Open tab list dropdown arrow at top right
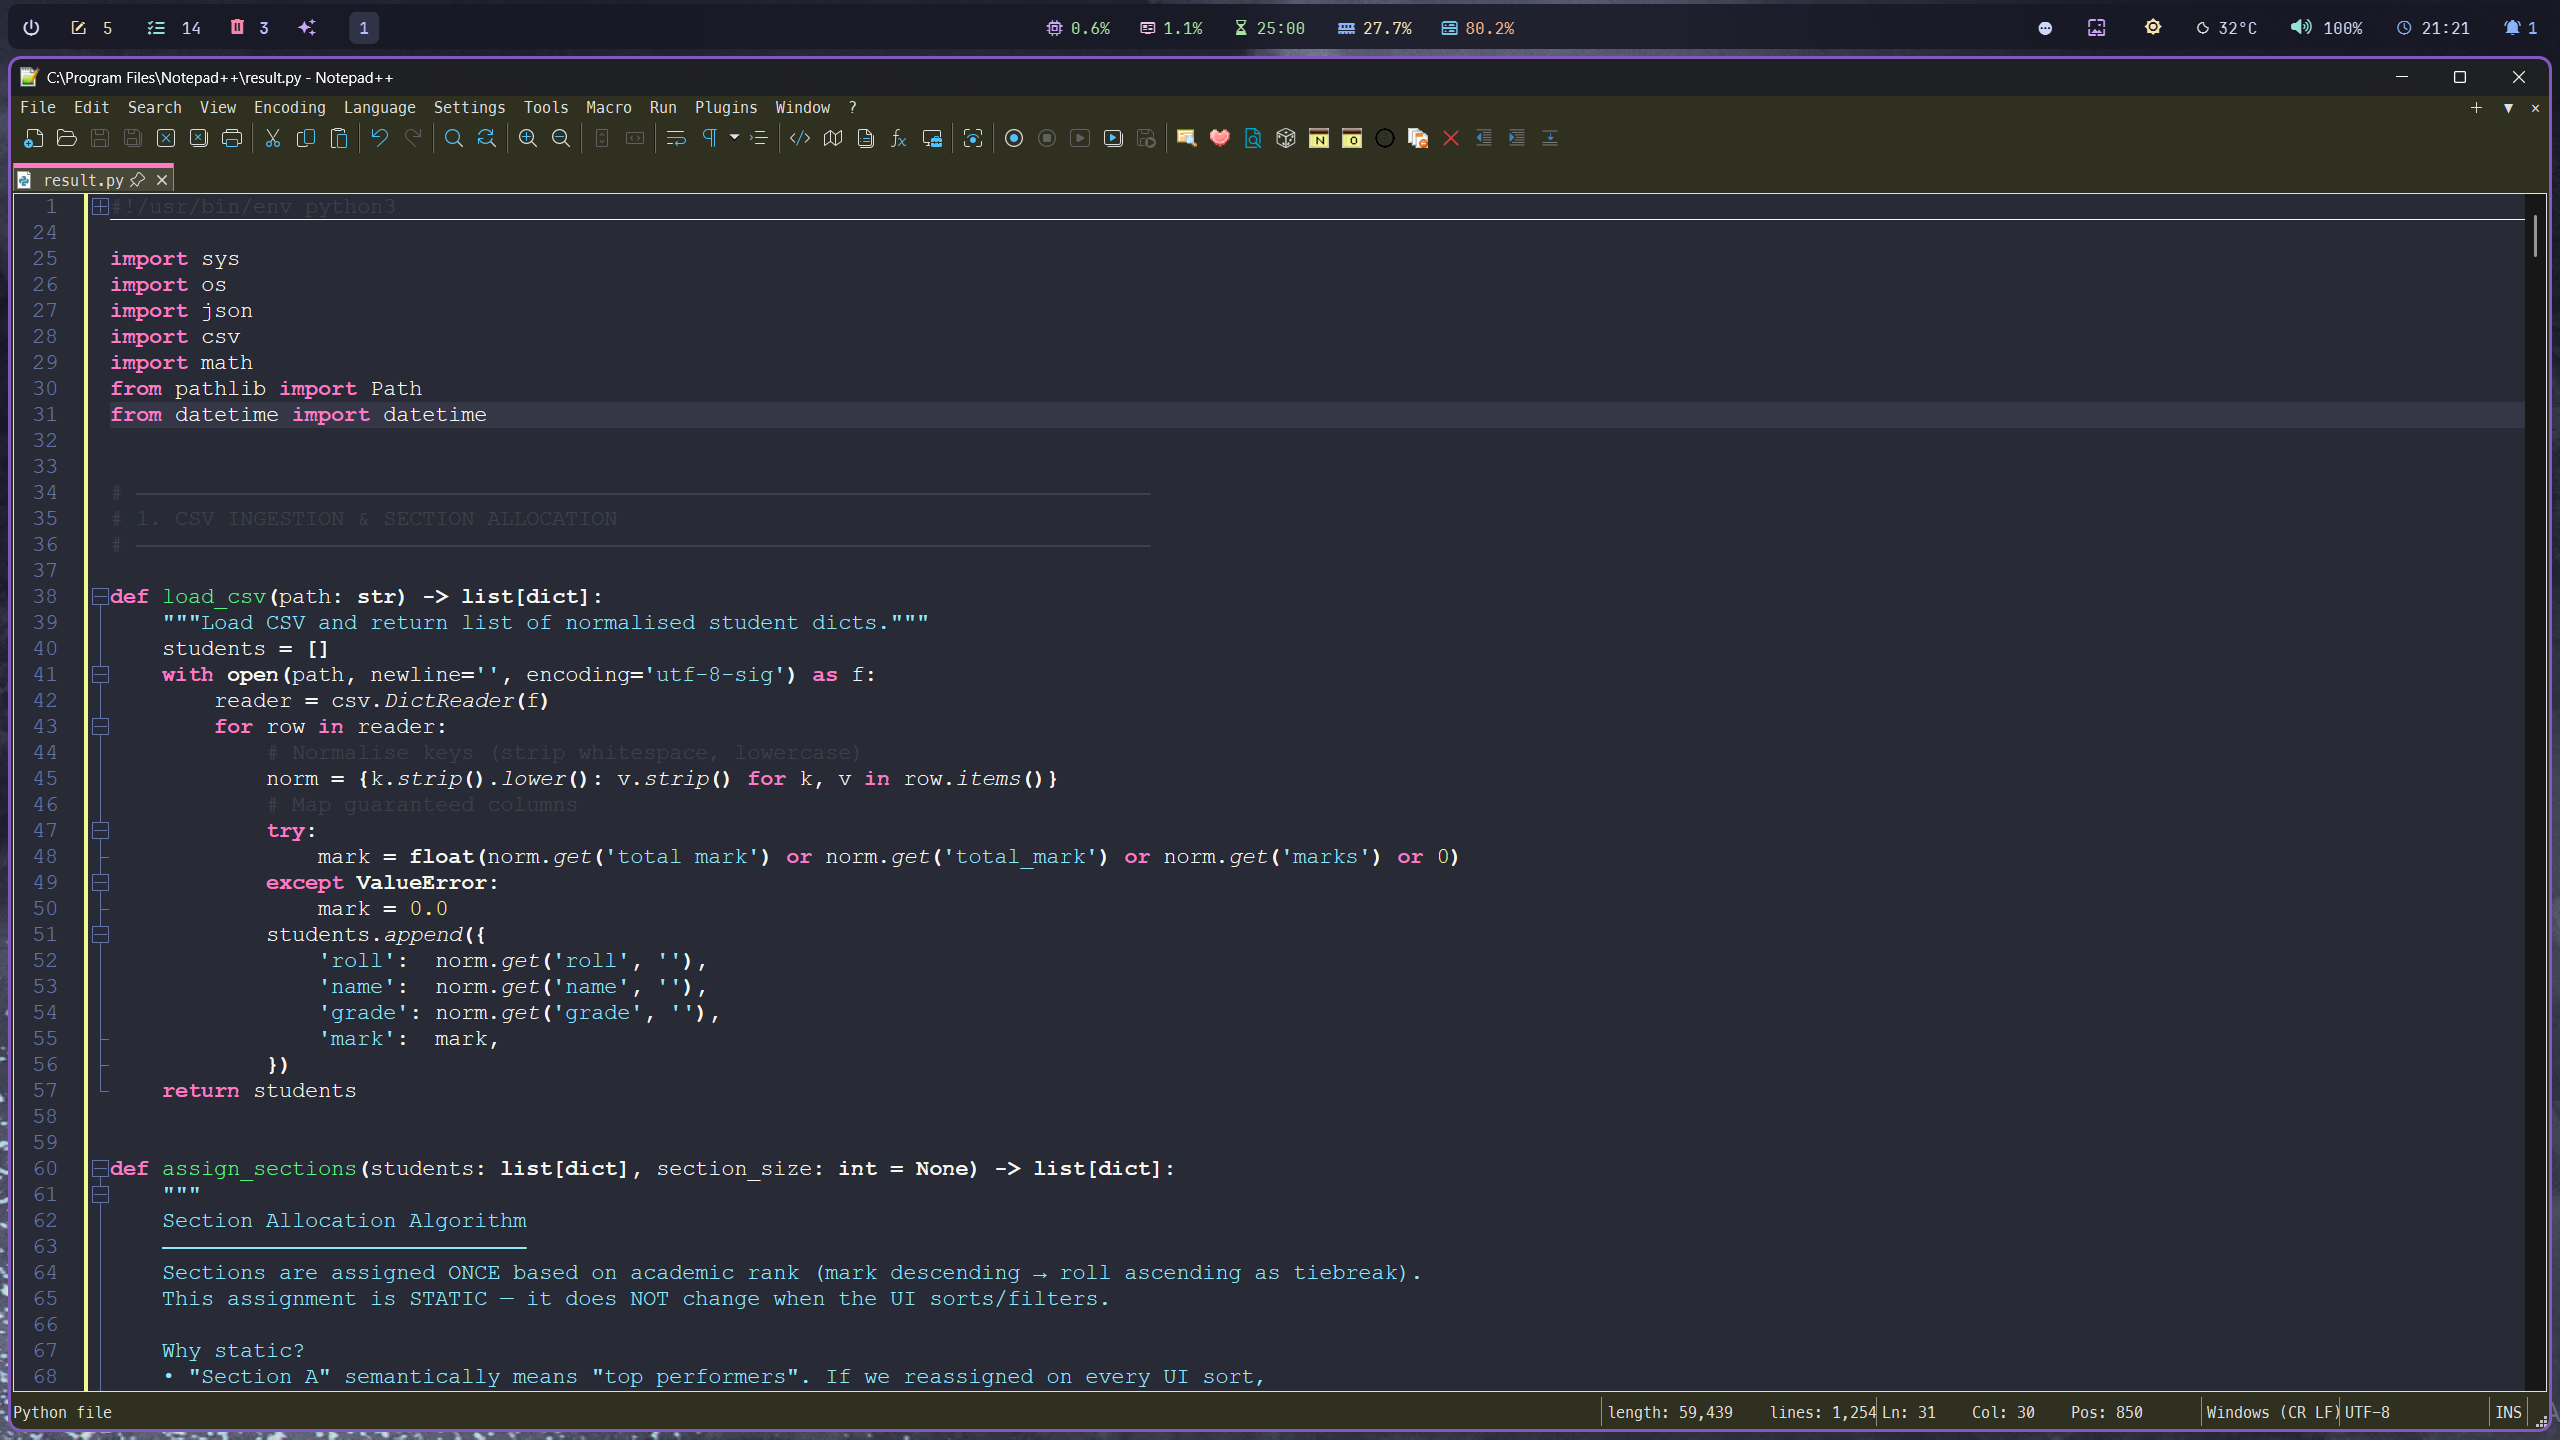This screenshot has height=1440, width=2560. (2508, 108)
